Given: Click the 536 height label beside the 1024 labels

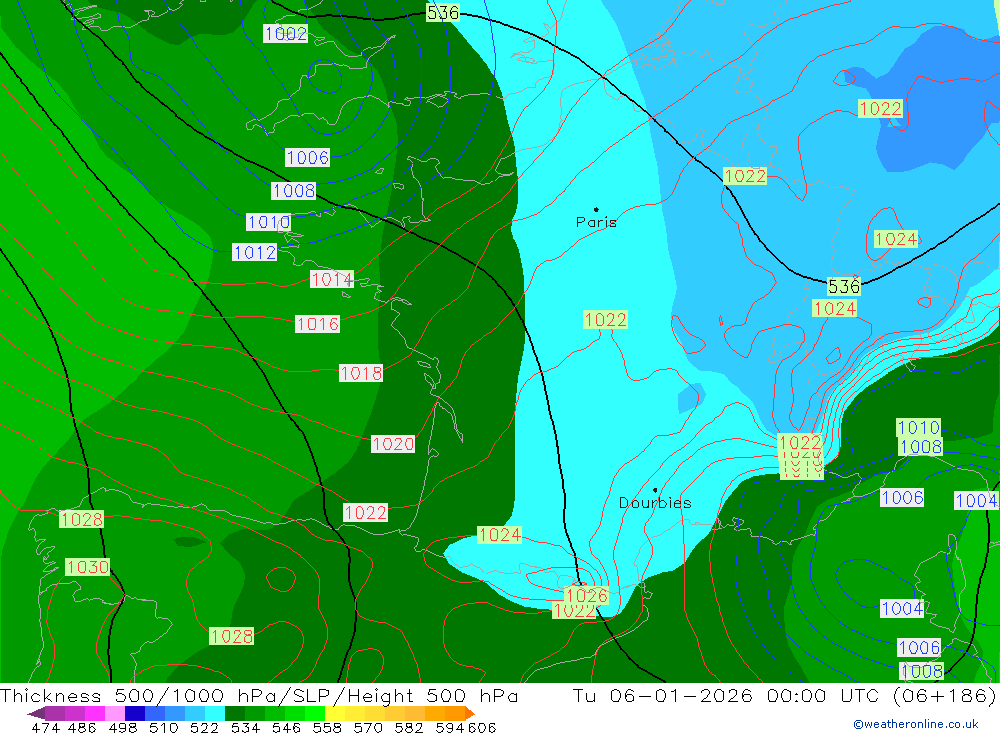Looking at the screenshot, I should (844, 286).
